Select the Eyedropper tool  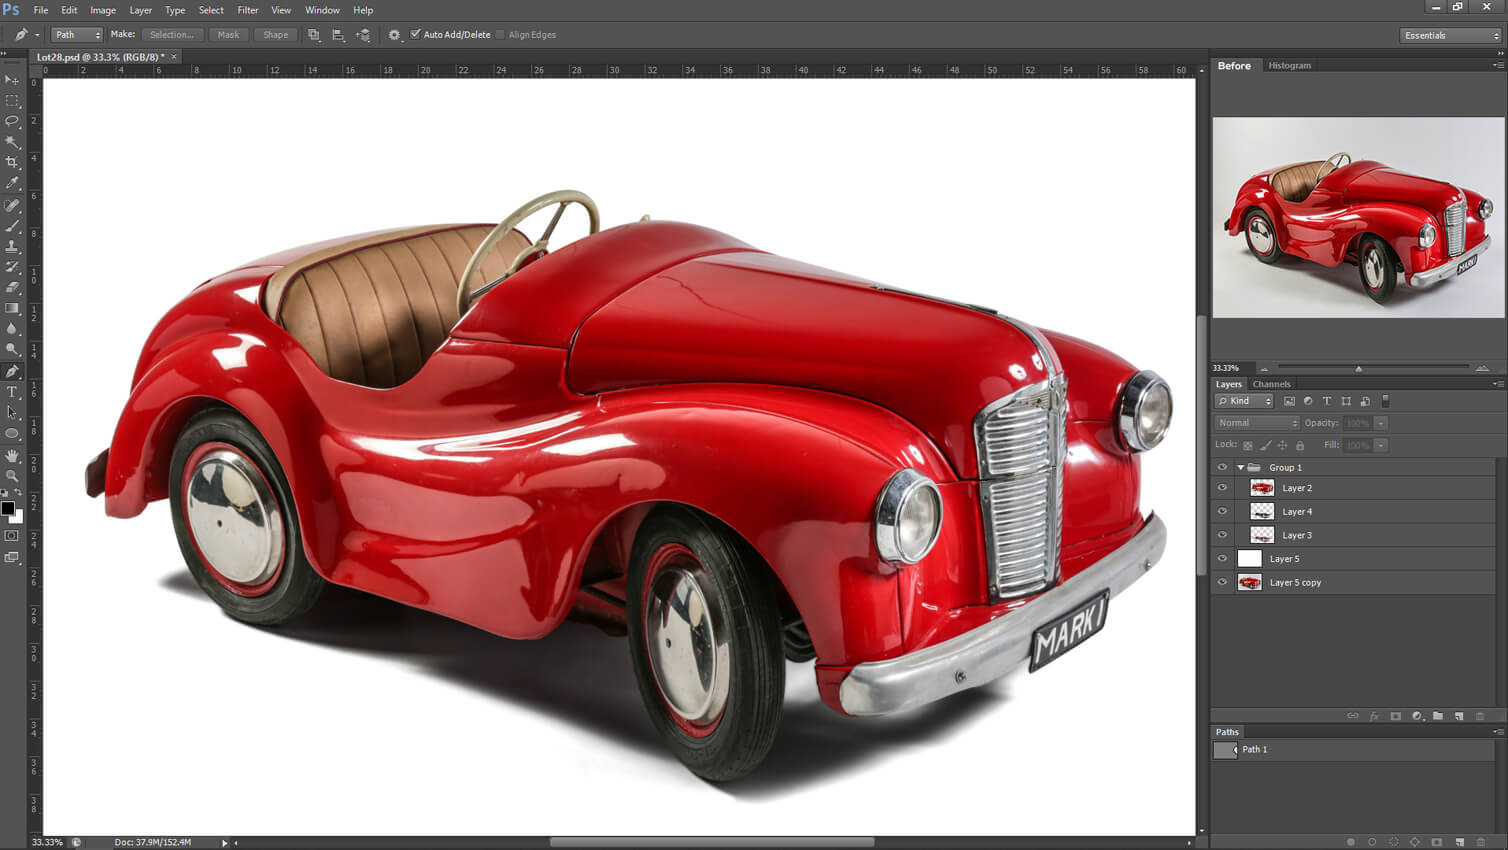coord(12,184)
